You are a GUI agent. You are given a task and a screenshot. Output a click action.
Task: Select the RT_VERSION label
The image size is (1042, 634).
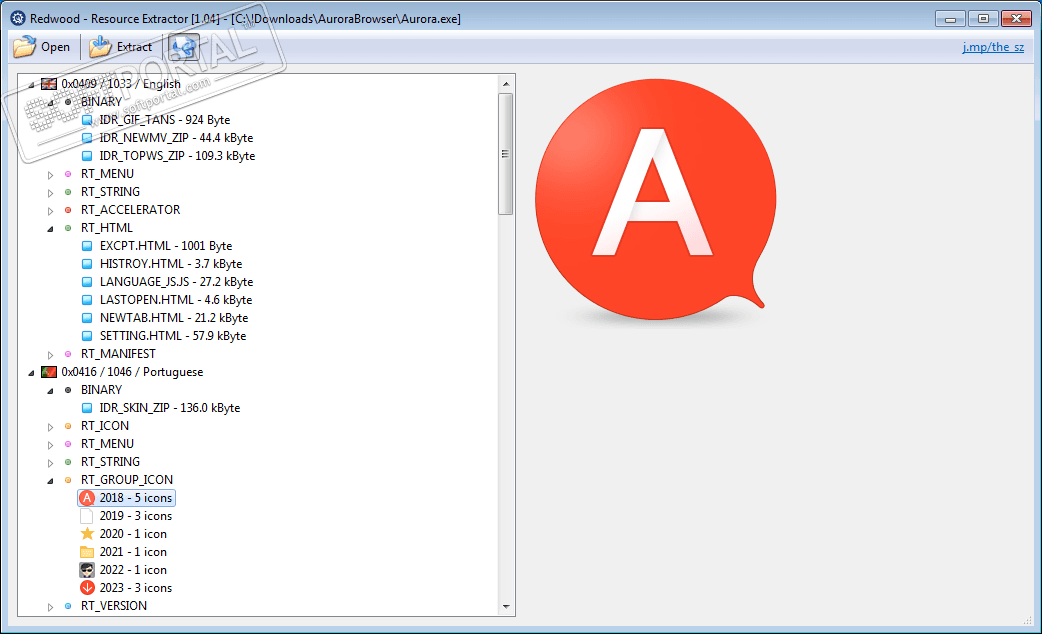pos(114,605)
